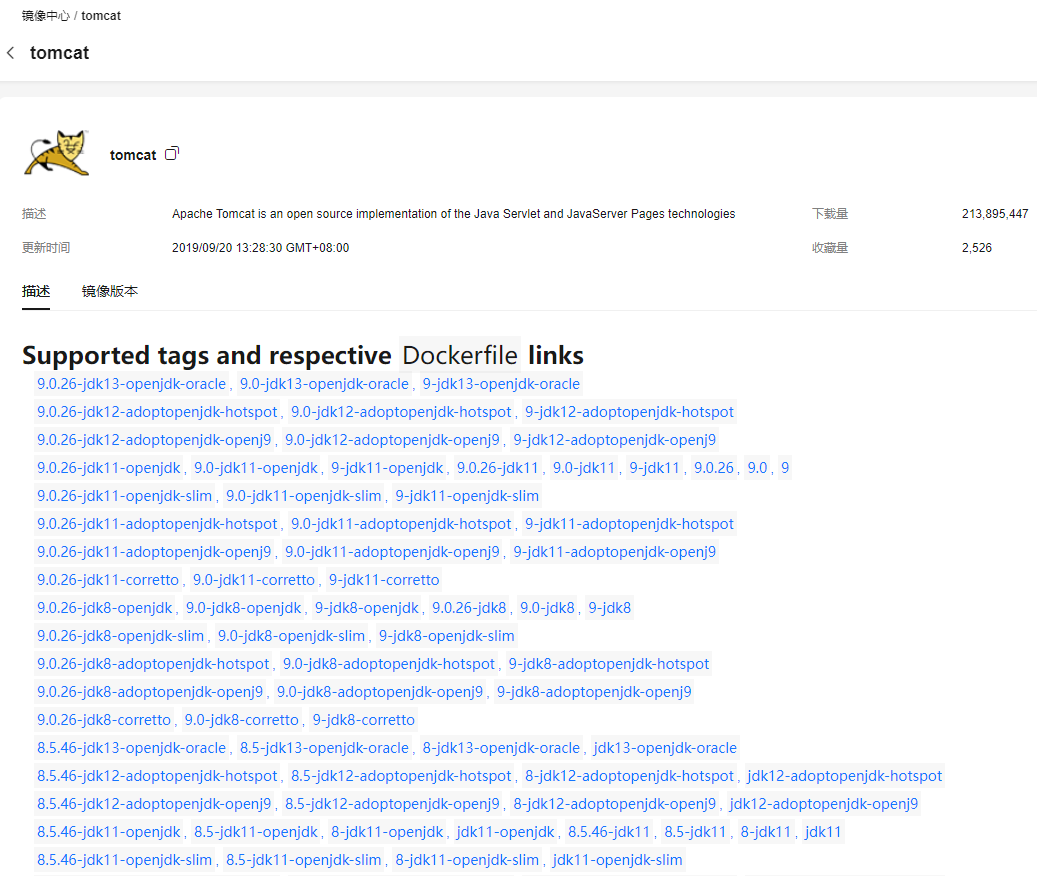1037x876 pixels.
Task: Open the jdk12-adoptopenjdk-hotspot link
Action: coord(845,776)
